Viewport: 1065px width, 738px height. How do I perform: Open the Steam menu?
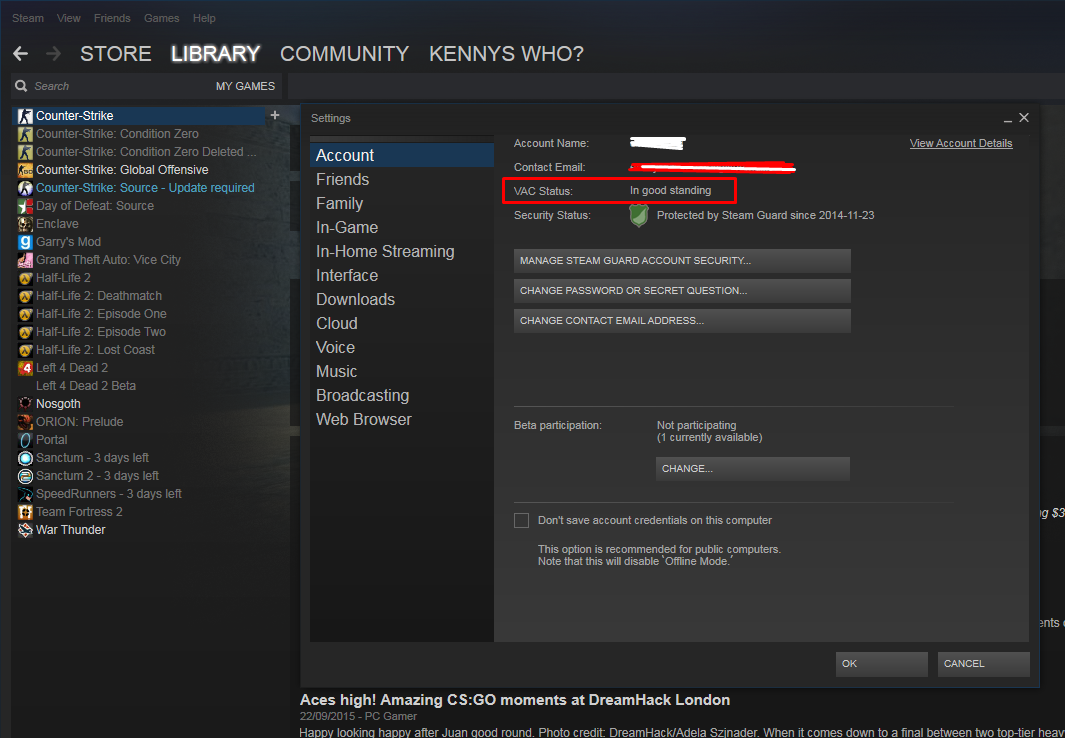[28, 18]
